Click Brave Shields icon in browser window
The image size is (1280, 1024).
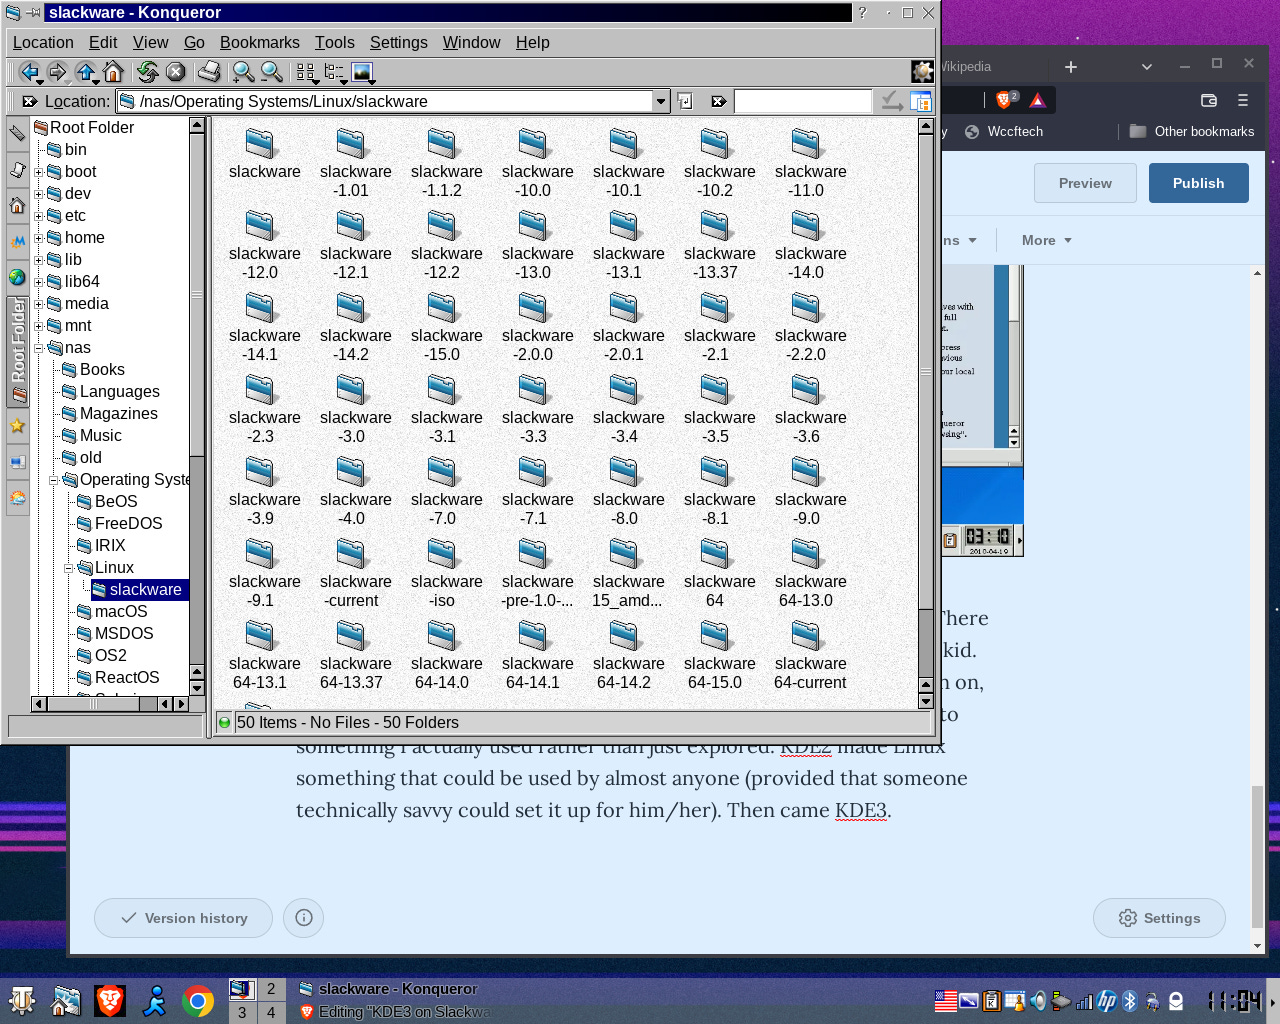1006,100
